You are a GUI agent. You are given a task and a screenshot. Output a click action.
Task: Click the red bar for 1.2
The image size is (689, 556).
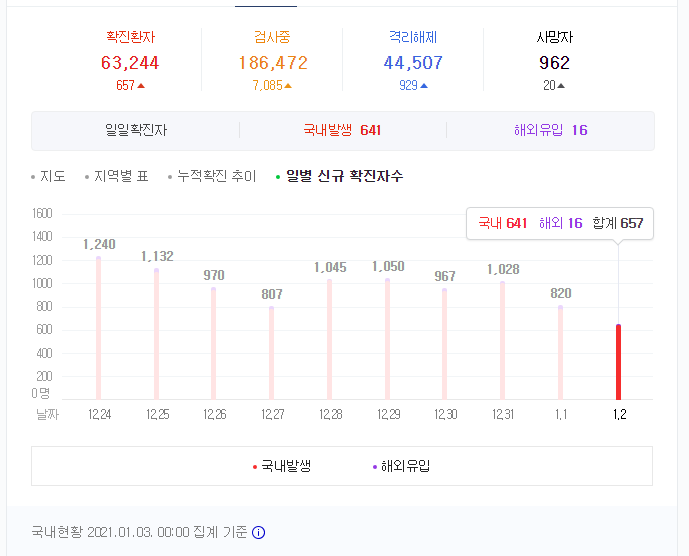click(618, 362)
